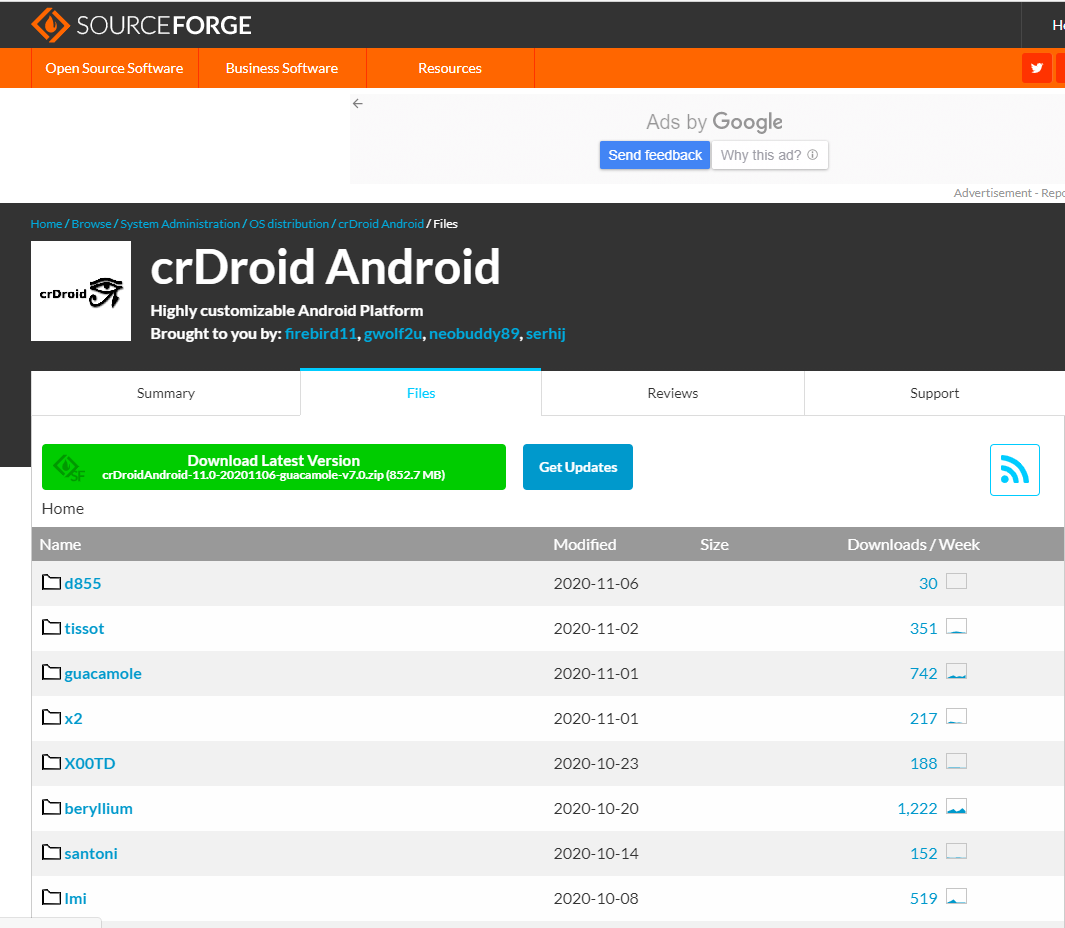Image resolution: width=1065 pixels, height=928 pixels.
Task: Click the SourceForge logo
Action: (141, 25)
